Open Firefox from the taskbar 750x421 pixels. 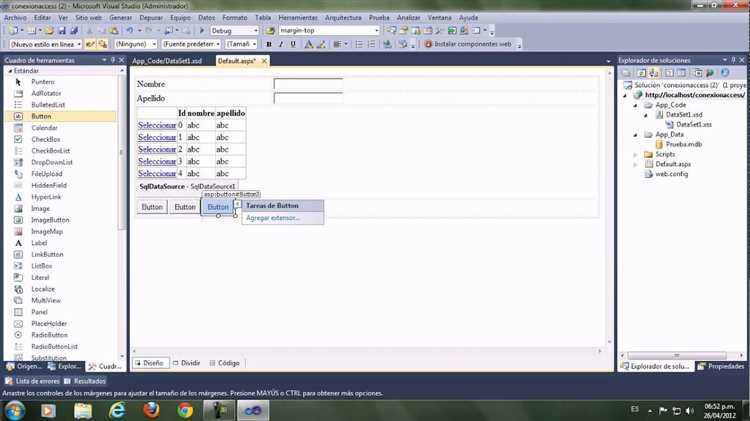[151, 410]
